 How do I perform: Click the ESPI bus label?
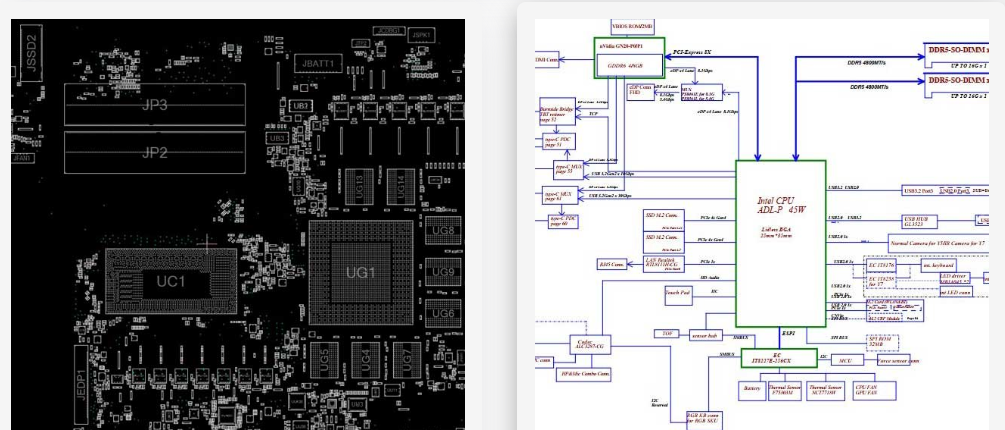tap(790, 334)
